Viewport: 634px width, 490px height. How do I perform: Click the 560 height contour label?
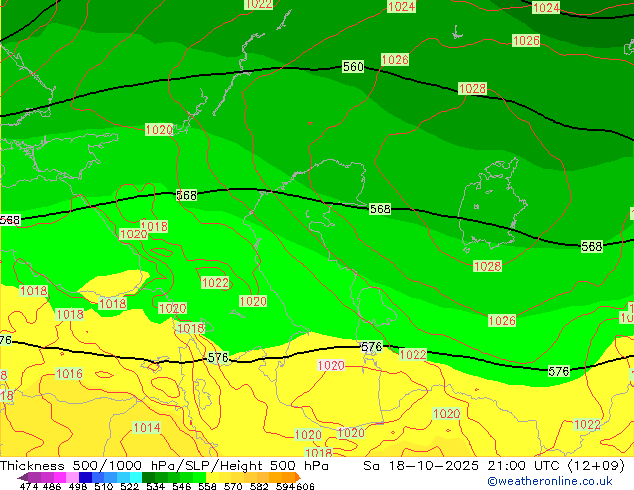[353, 66]
